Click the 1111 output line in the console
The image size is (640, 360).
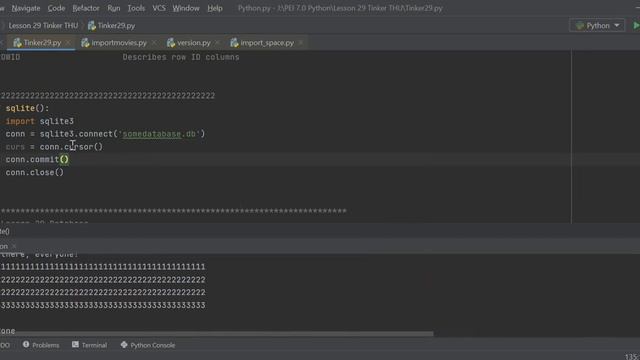point(103,267)
